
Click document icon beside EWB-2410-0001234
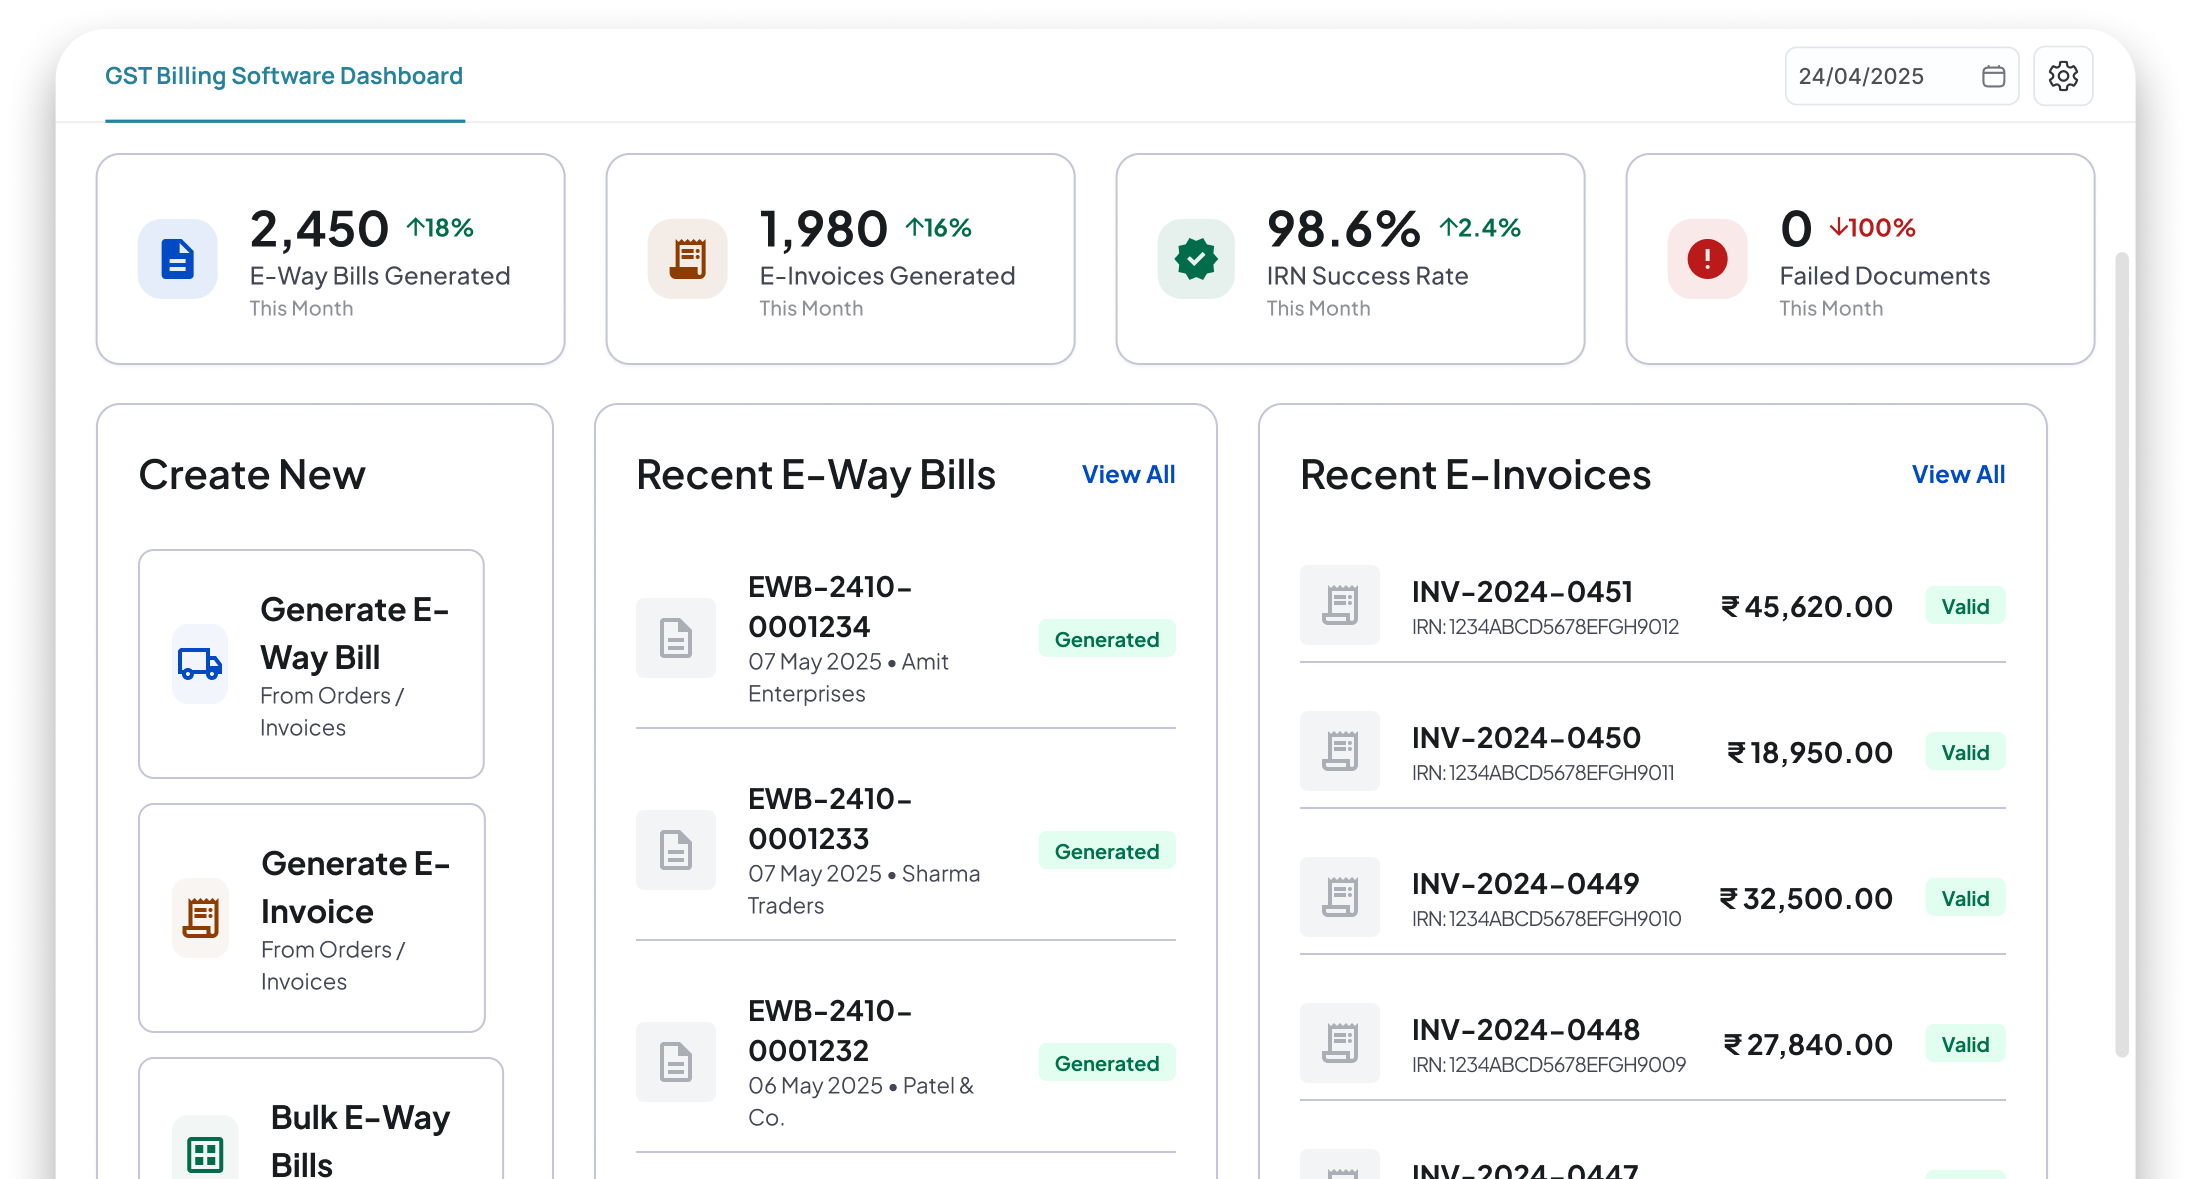coord(676,638)
